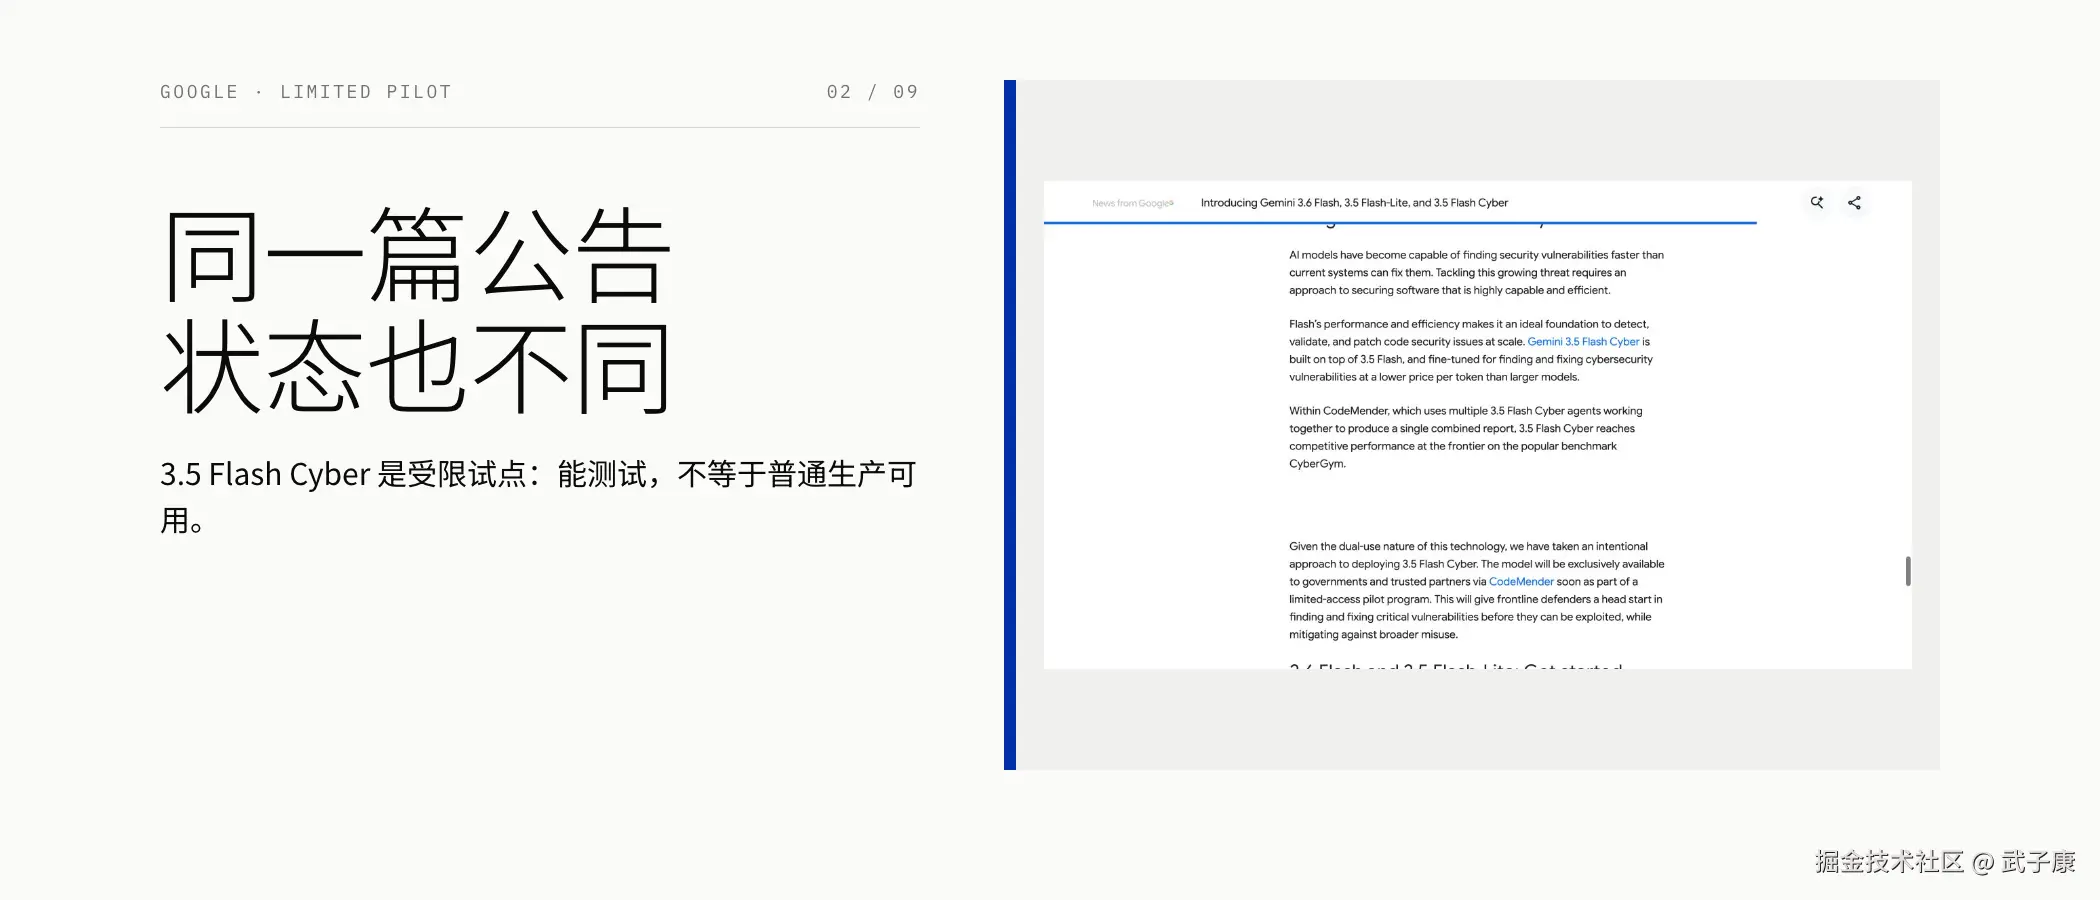Click the headline '同一篇公告'
This screenshot has width=2100, height=900.
tap(416, 255)
